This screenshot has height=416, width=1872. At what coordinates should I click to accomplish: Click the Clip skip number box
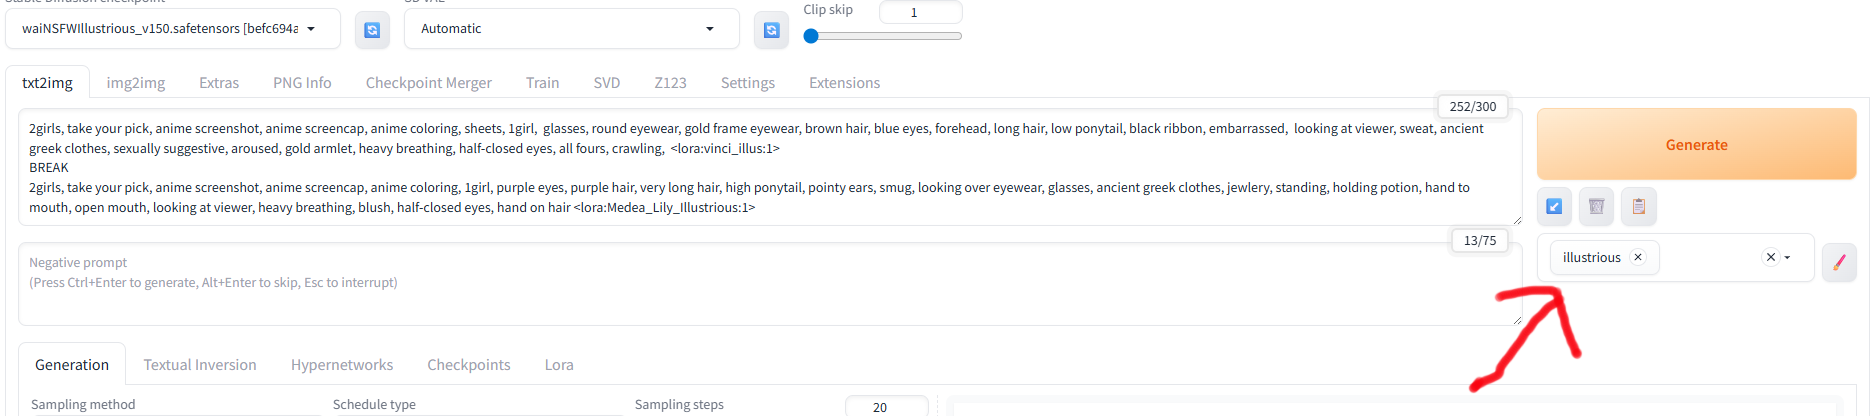(920, 12)
